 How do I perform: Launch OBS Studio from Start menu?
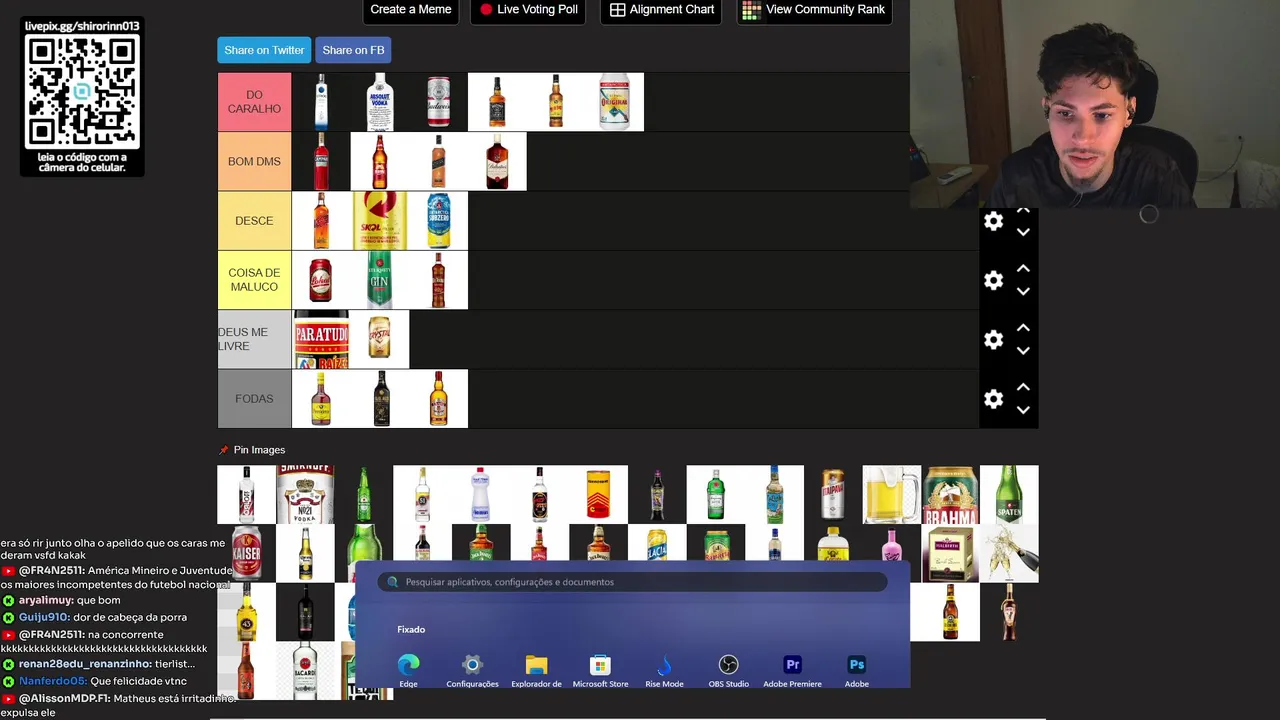coord(728,670)
